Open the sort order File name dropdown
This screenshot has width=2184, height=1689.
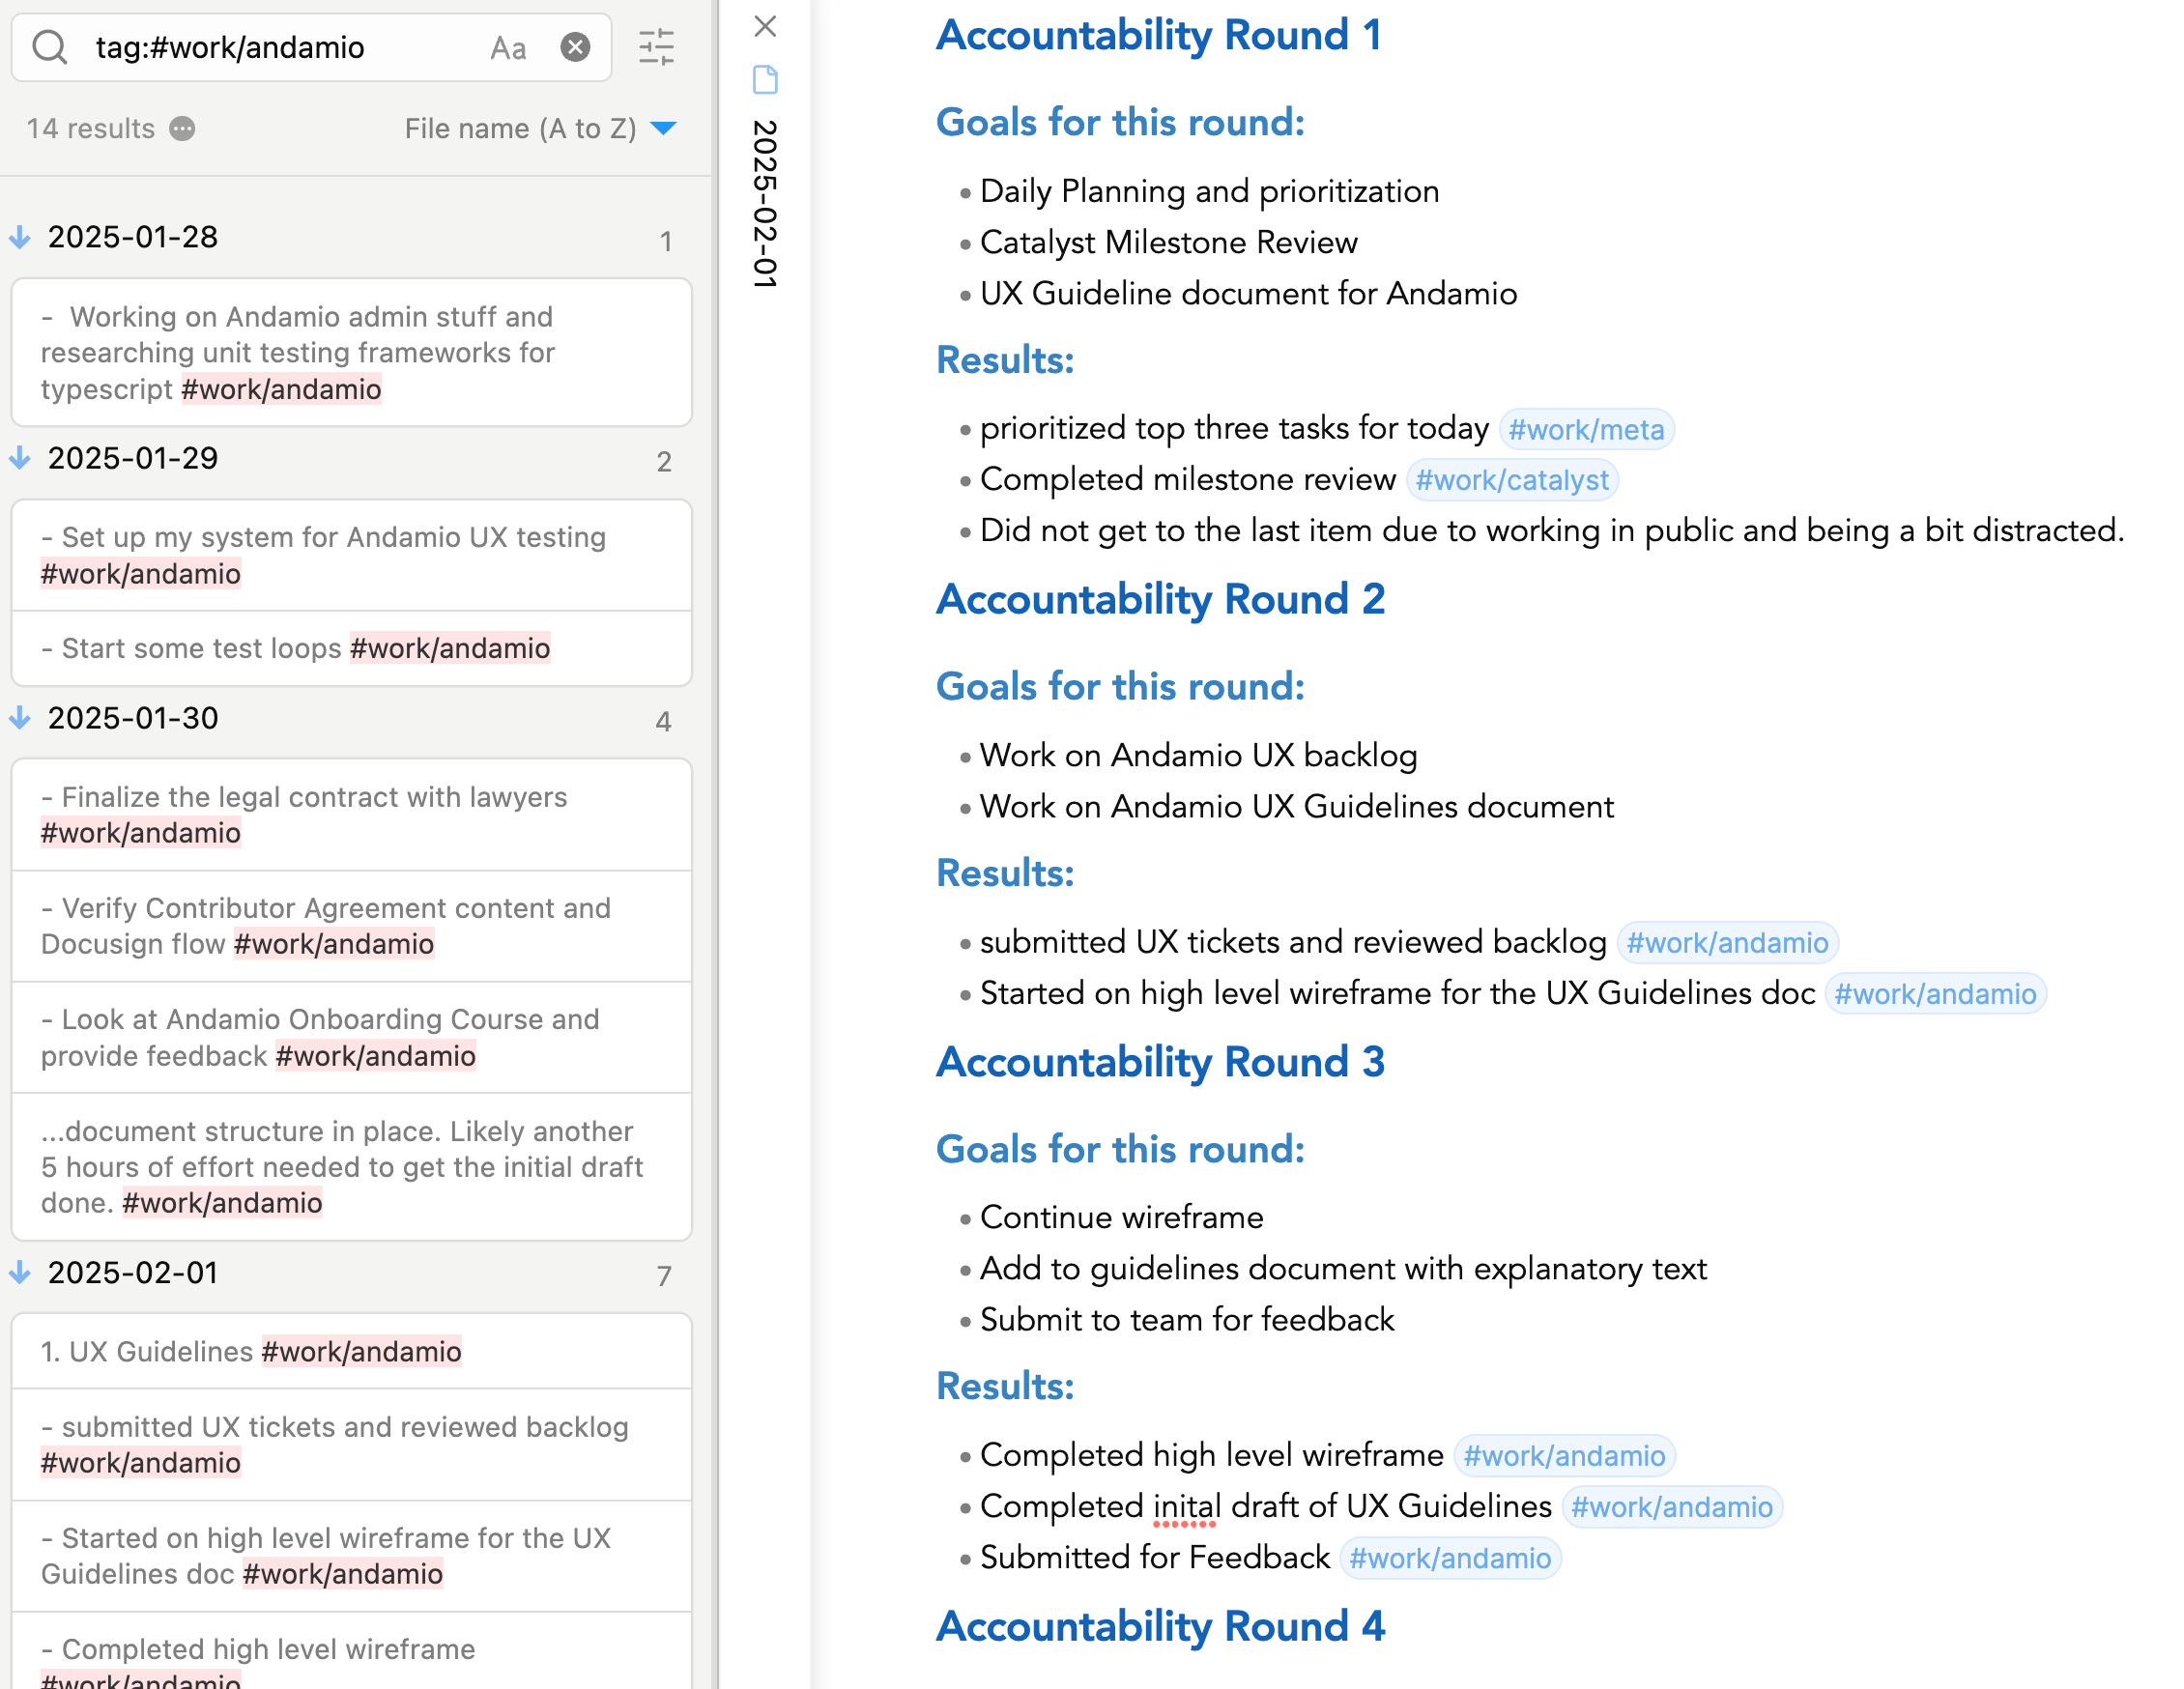541,129
